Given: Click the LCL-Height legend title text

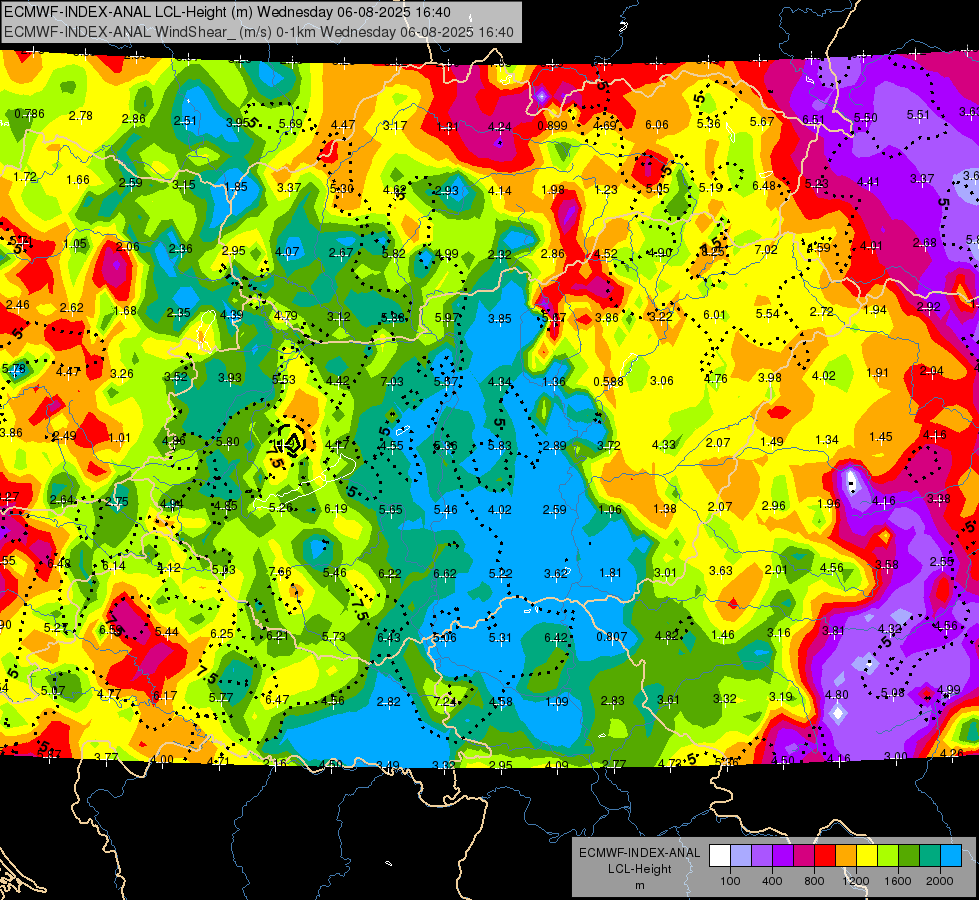Looking at the screenshot, I should pos(639,869).
